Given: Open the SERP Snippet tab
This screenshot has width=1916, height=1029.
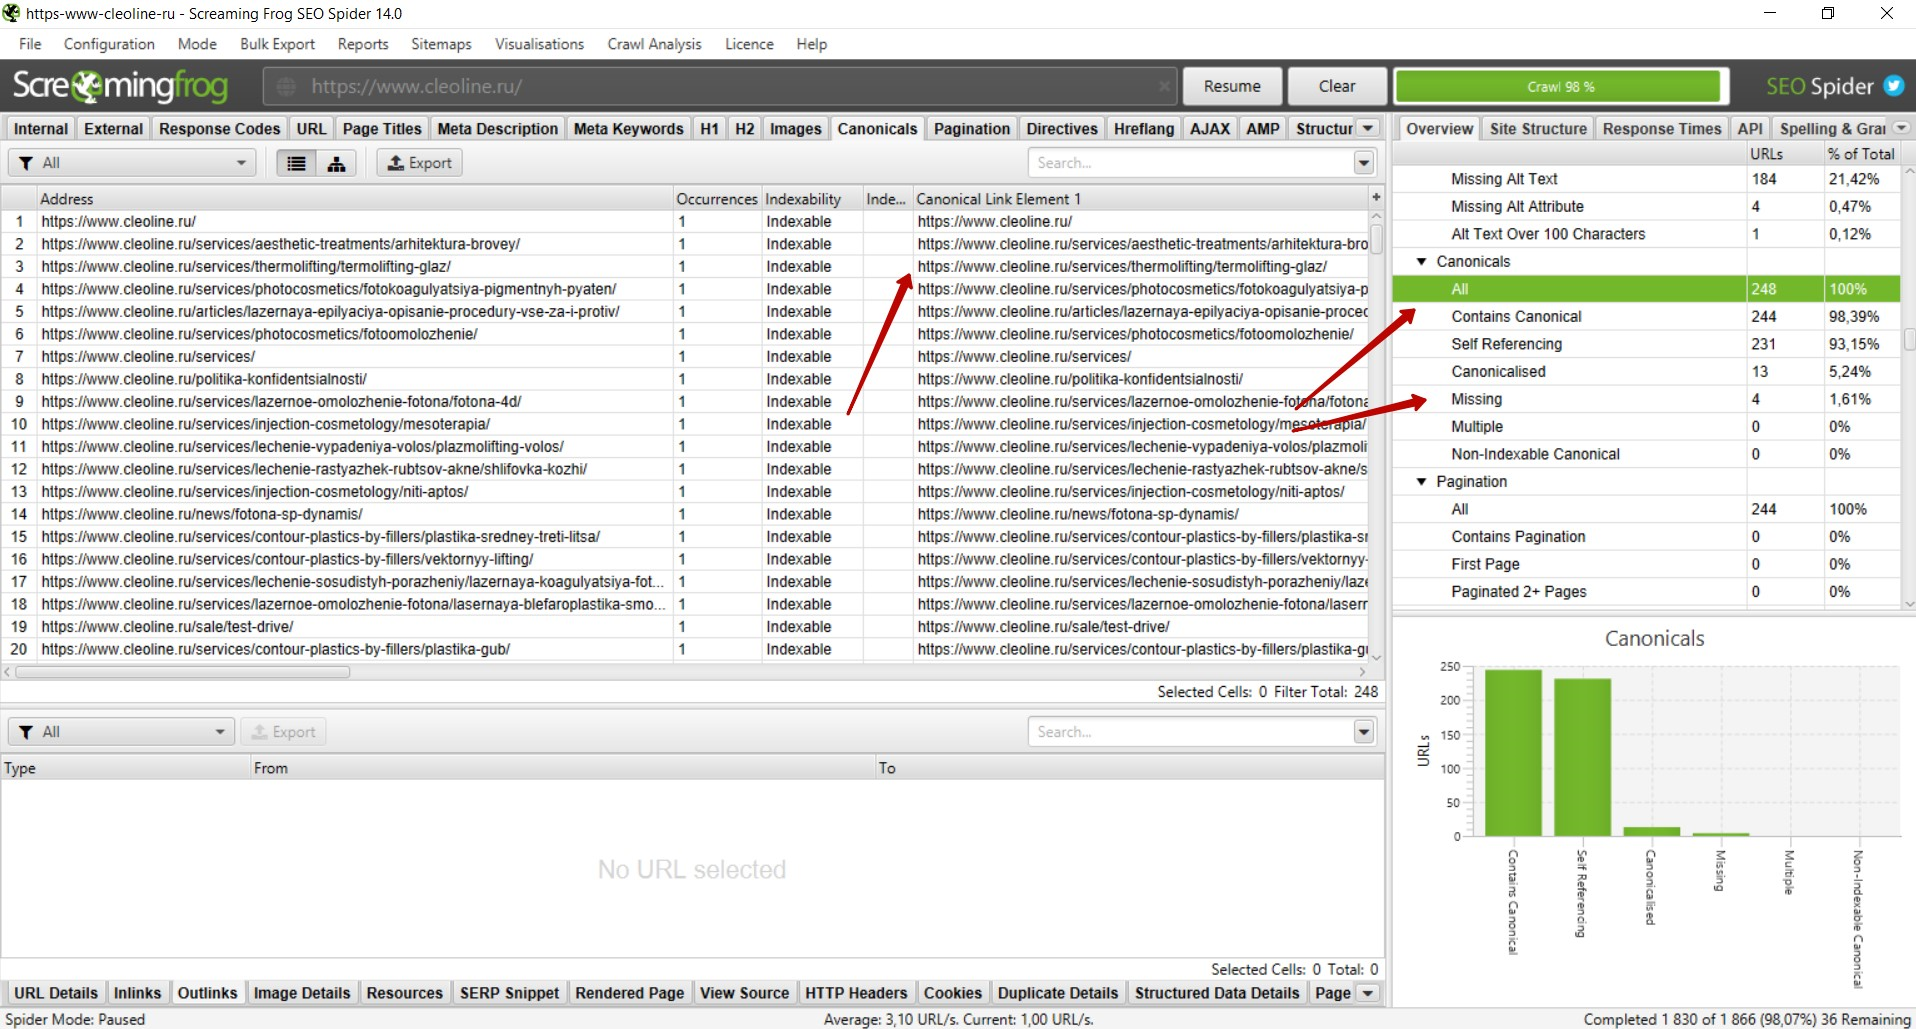Looking at the screenshot, I should coord(509,993).
